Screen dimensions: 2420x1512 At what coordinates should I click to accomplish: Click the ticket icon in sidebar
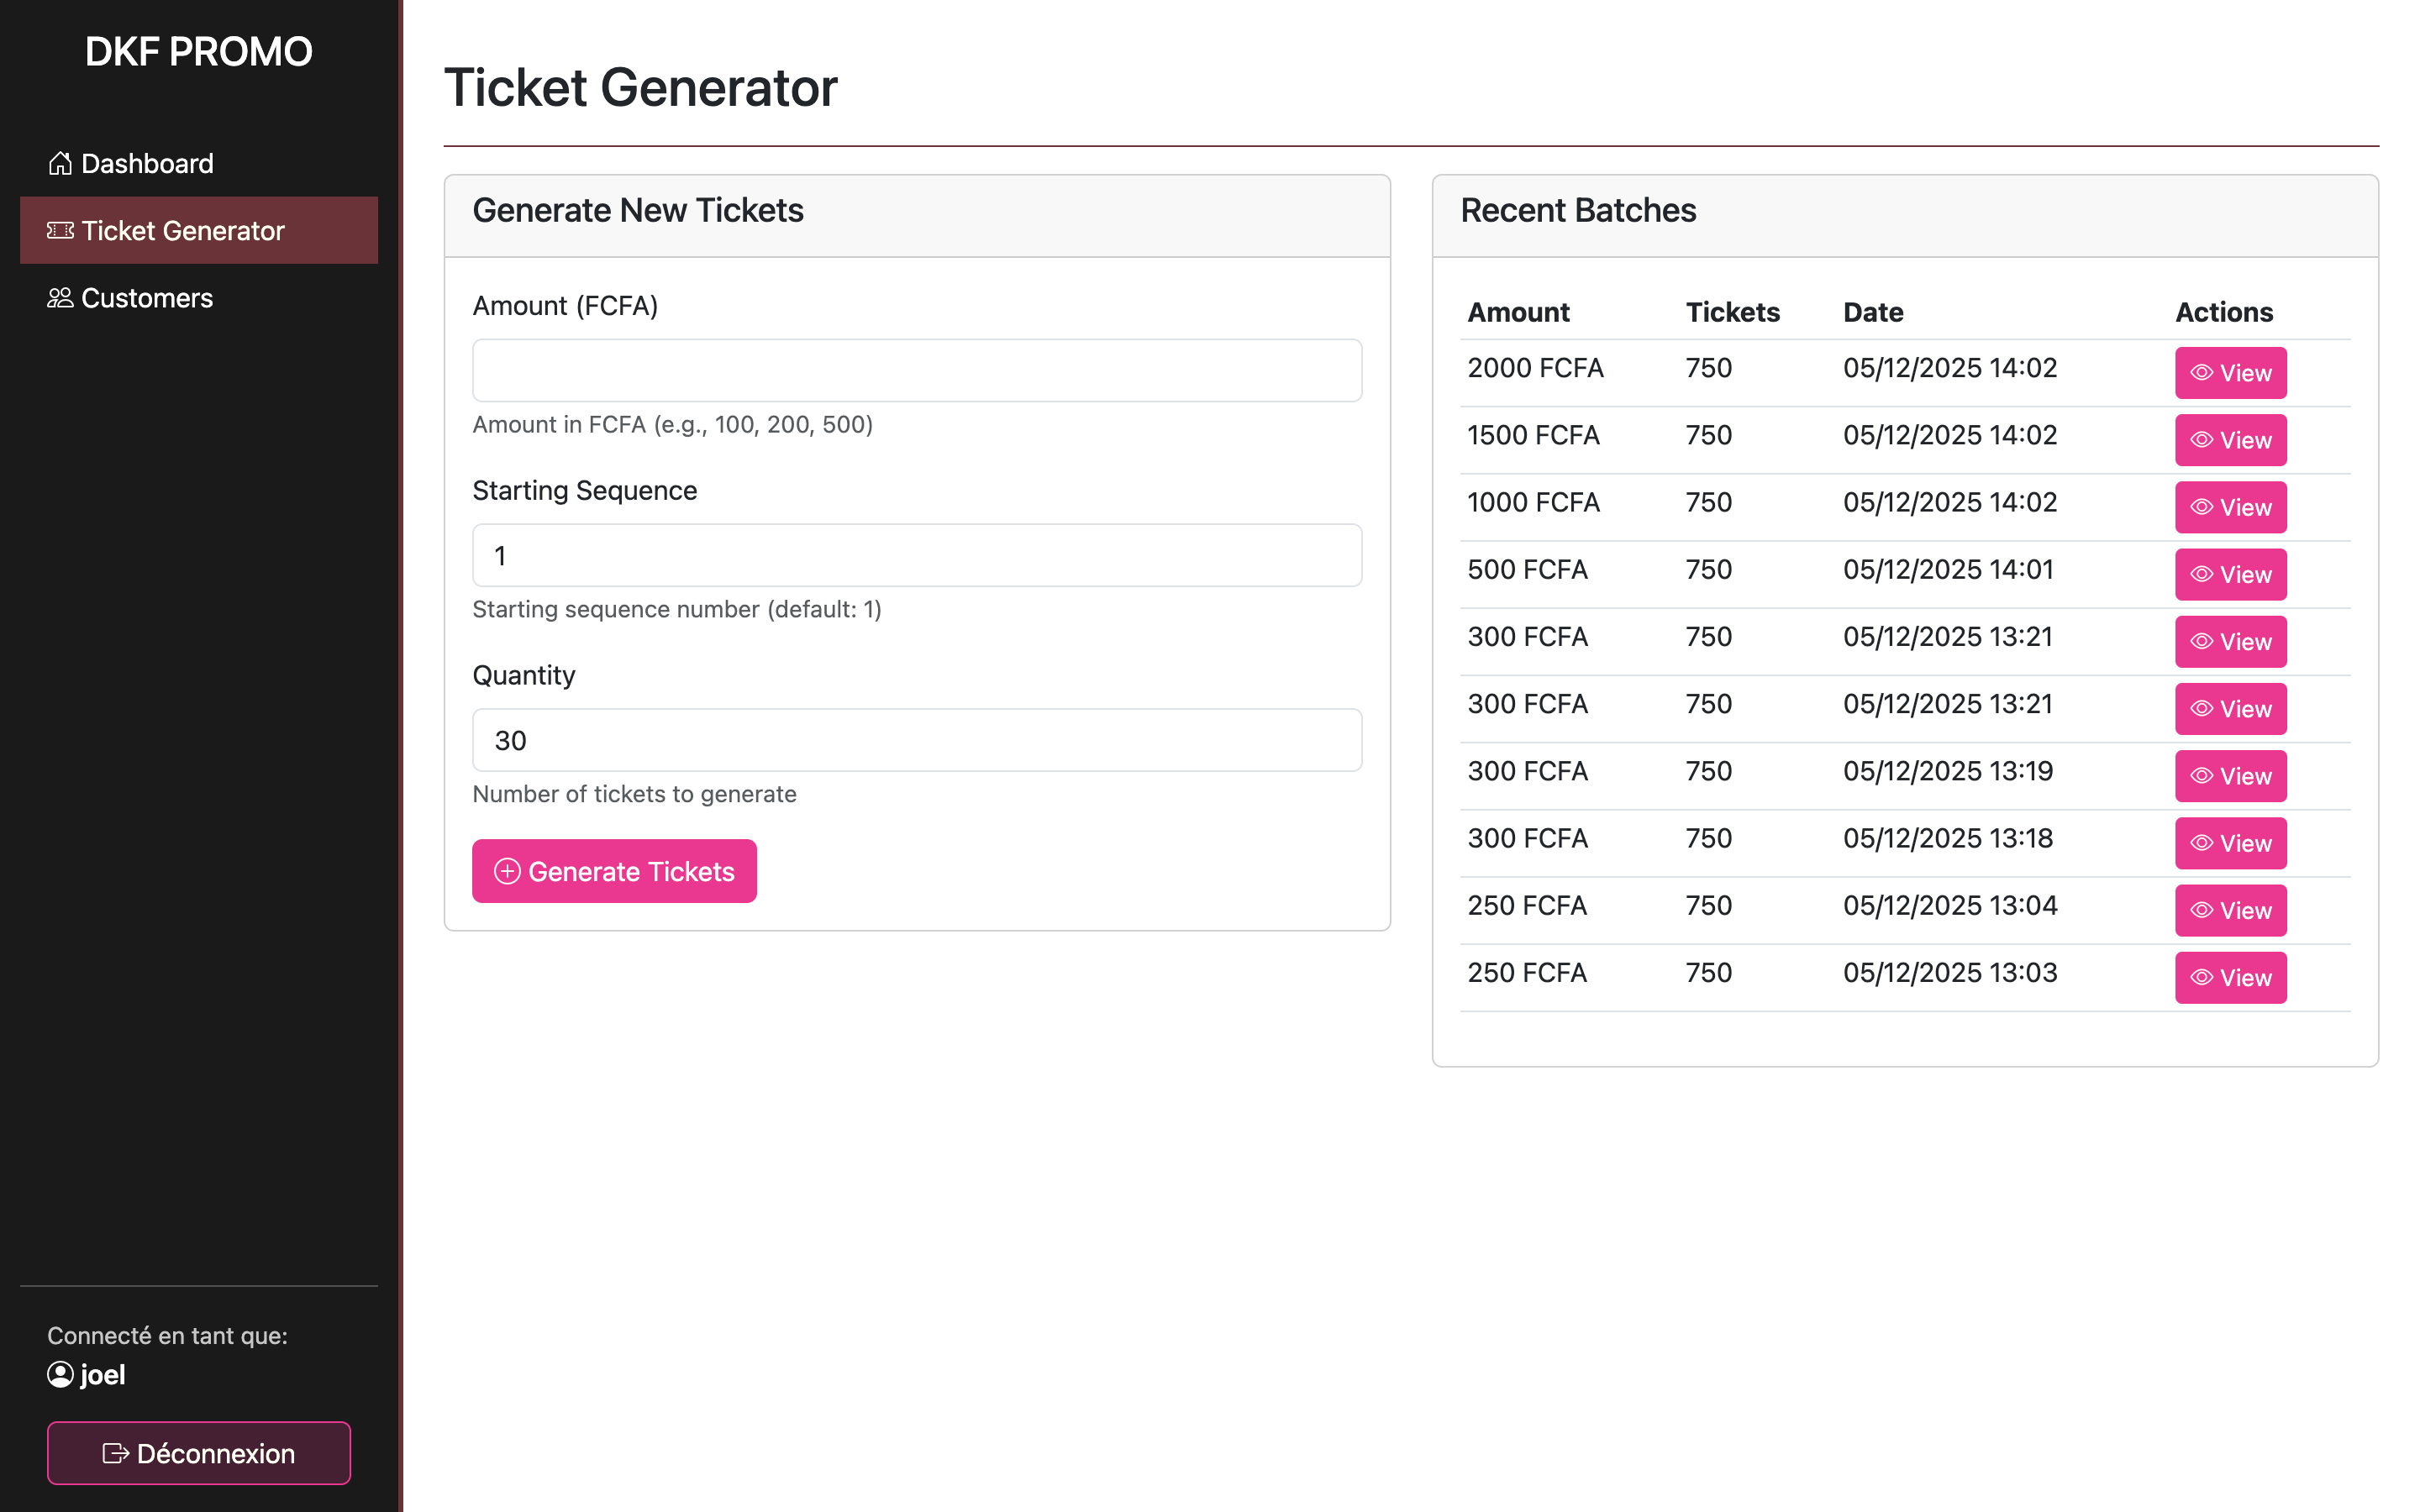[60, 231]
